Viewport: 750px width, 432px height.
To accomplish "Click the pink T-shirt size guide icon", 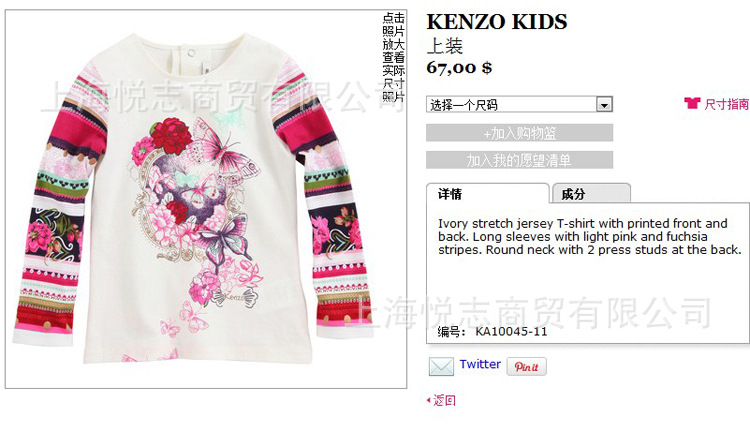I will (692, 103).
